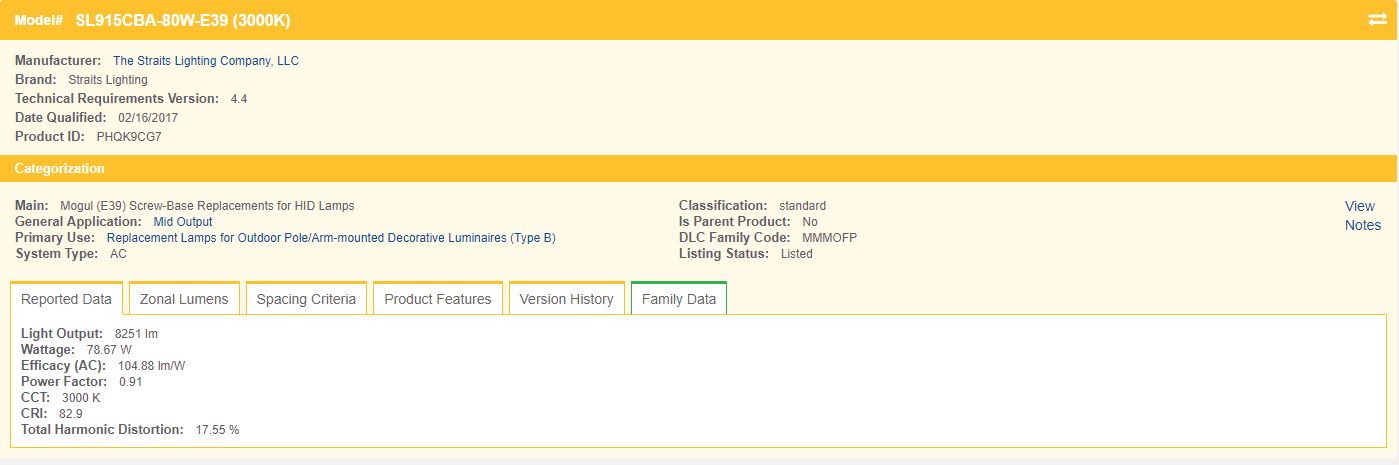
Task: Click the Listing Status value Listed
Action: (x=797, y=254)
